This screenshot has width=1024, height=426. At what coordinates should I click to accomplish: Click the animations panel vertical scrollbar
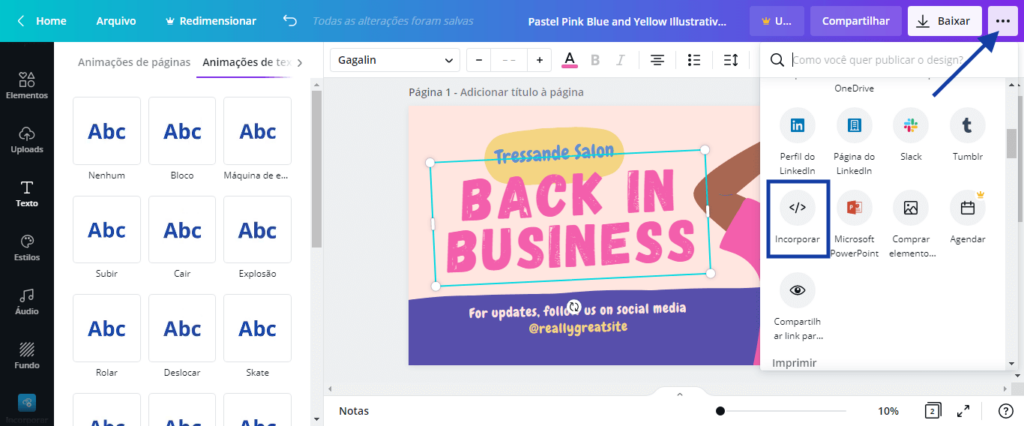(x=316, y=169)
